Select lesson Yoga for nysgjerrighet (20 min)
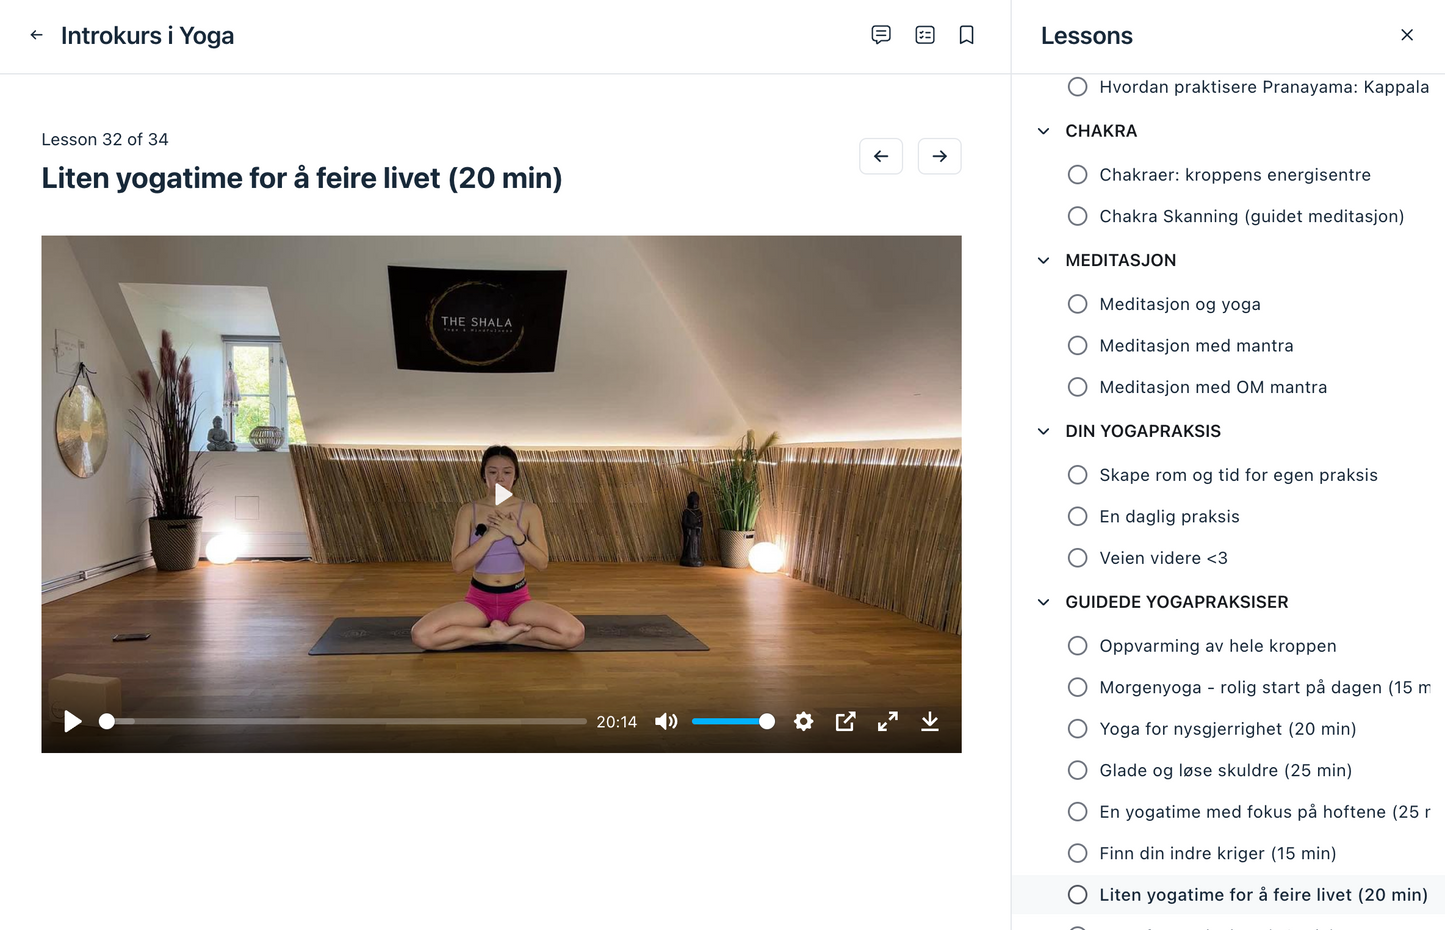Image resolution: width=1445 pixels, height=930 pixels. pos(1227,729)
